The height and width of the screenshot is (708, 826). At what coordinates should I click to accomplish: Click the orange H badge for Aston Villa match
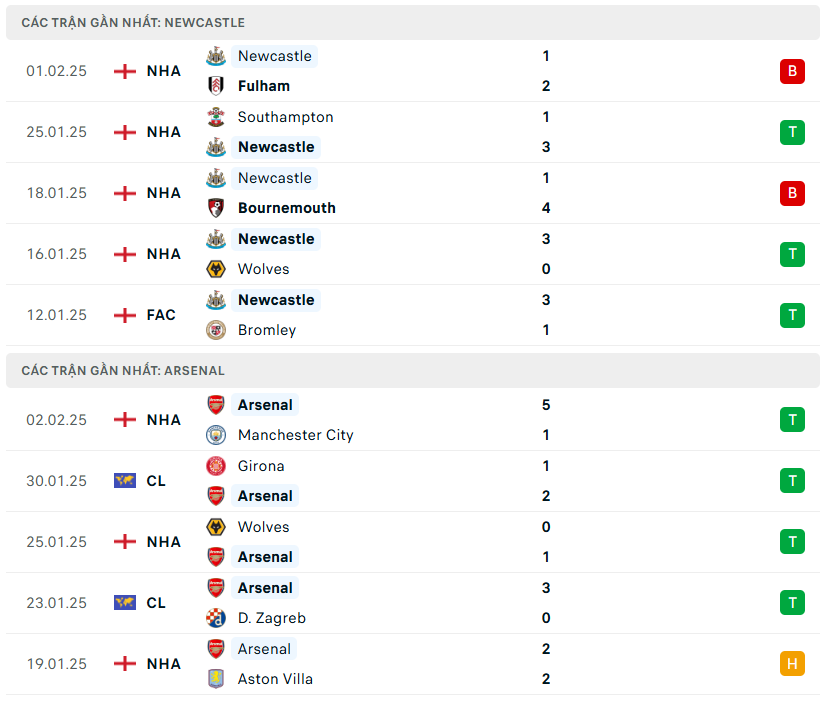pyautogui.click(x=792, y=664)
